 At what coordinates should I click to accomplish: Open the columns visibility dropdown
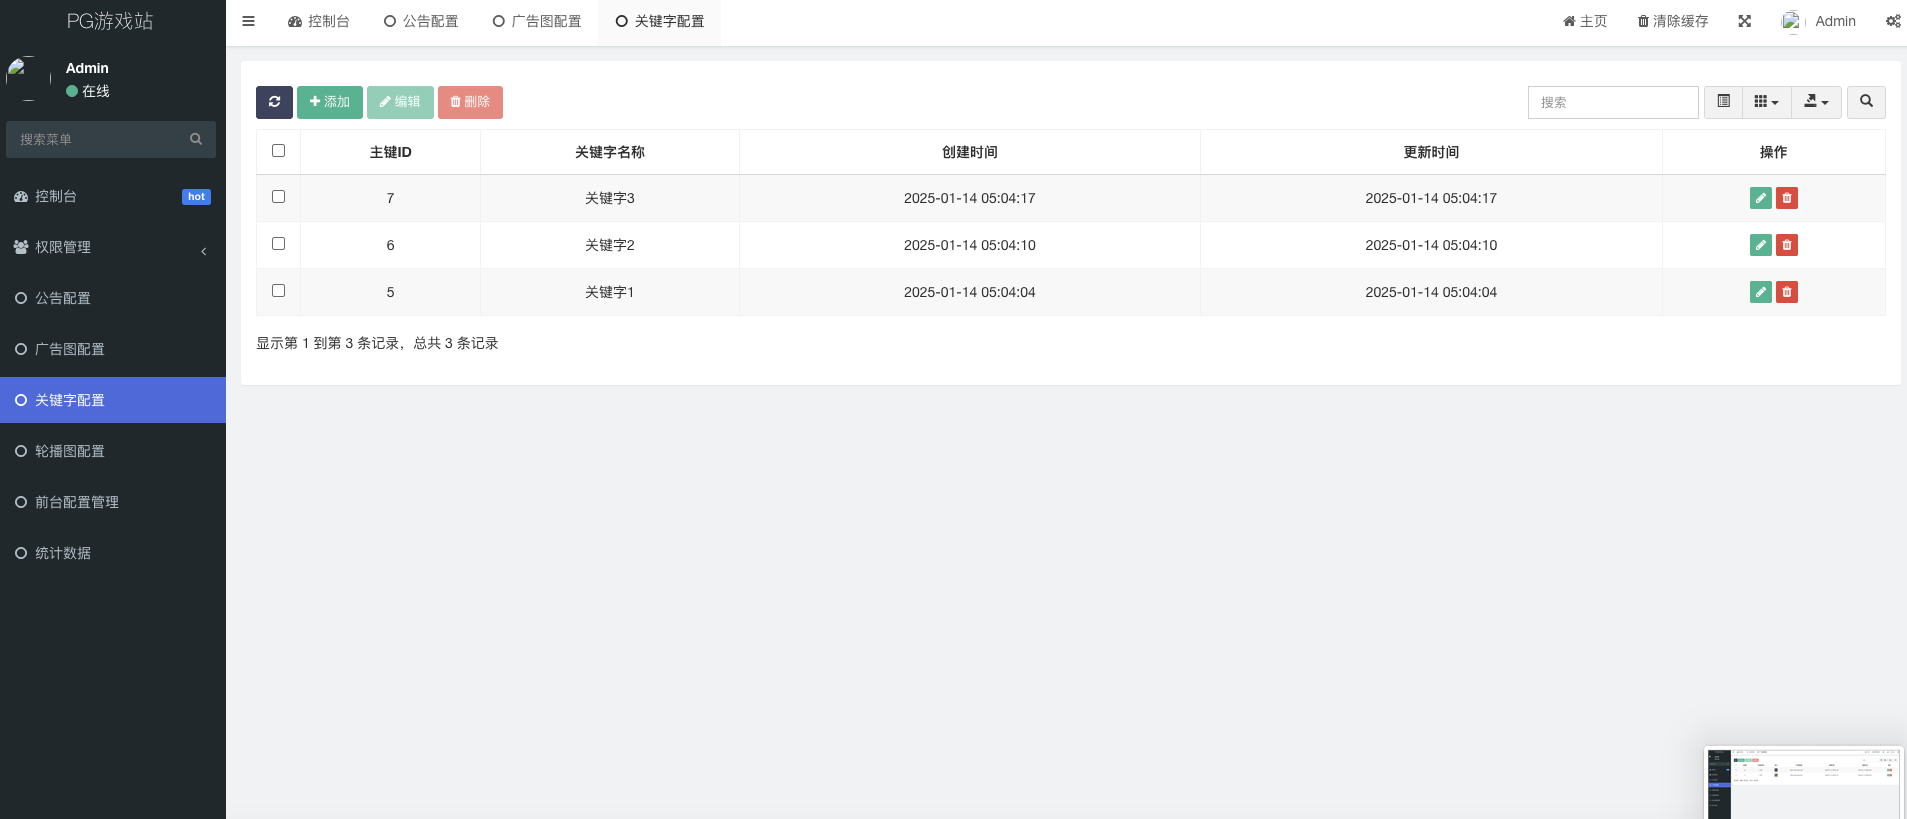[x=1766, y=102]
